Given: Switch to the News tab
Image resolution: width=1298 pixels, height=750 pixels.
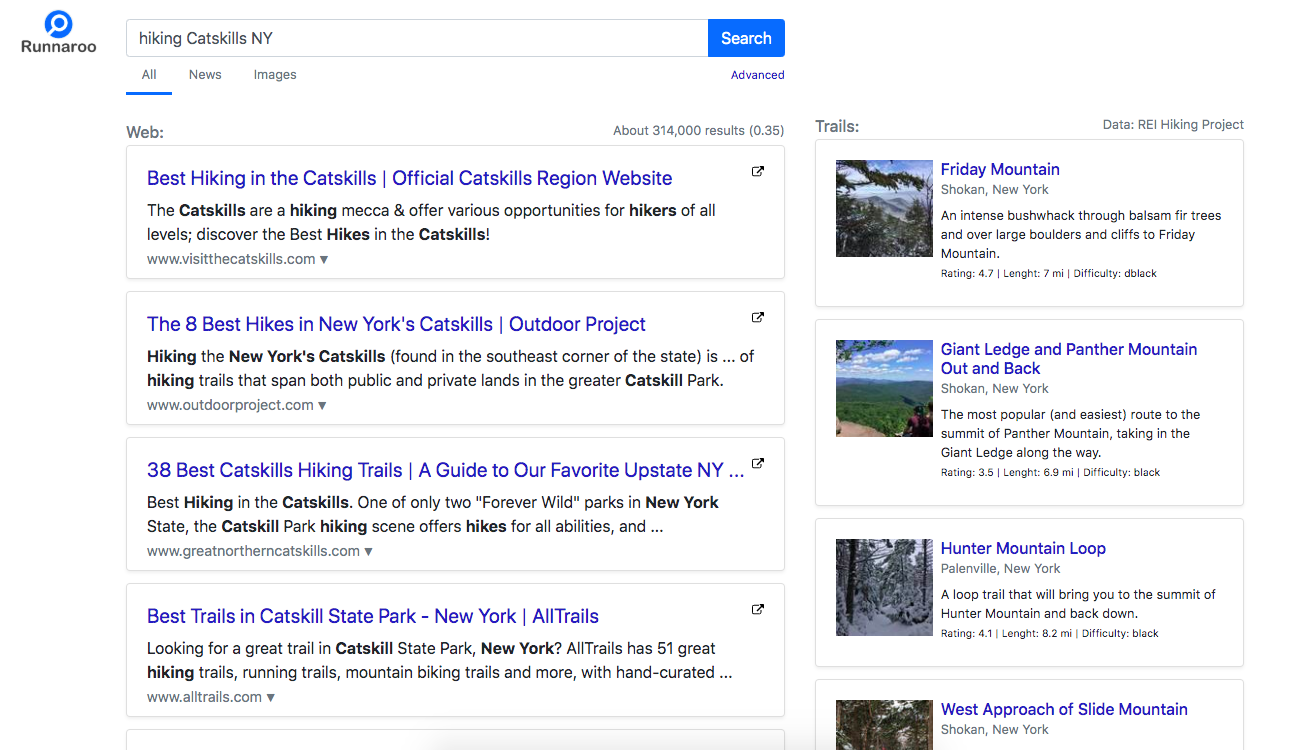Looking at the screenshot, I should click(205, 75).
